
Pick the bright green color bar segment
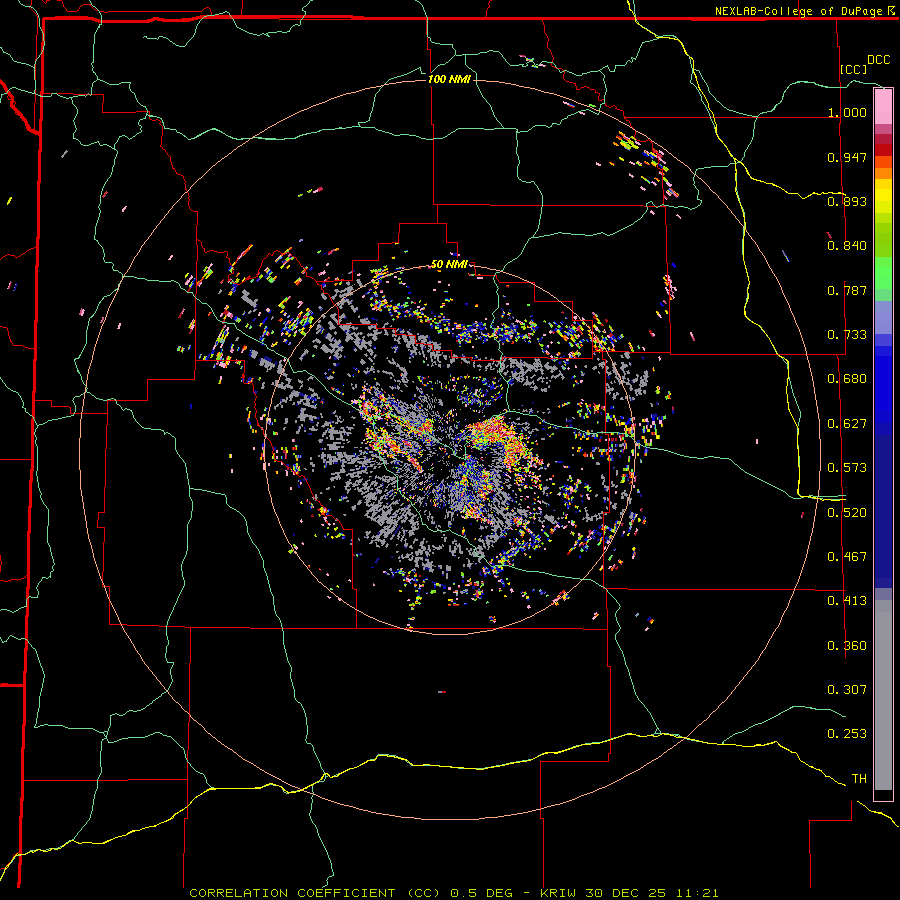[883, 273]
